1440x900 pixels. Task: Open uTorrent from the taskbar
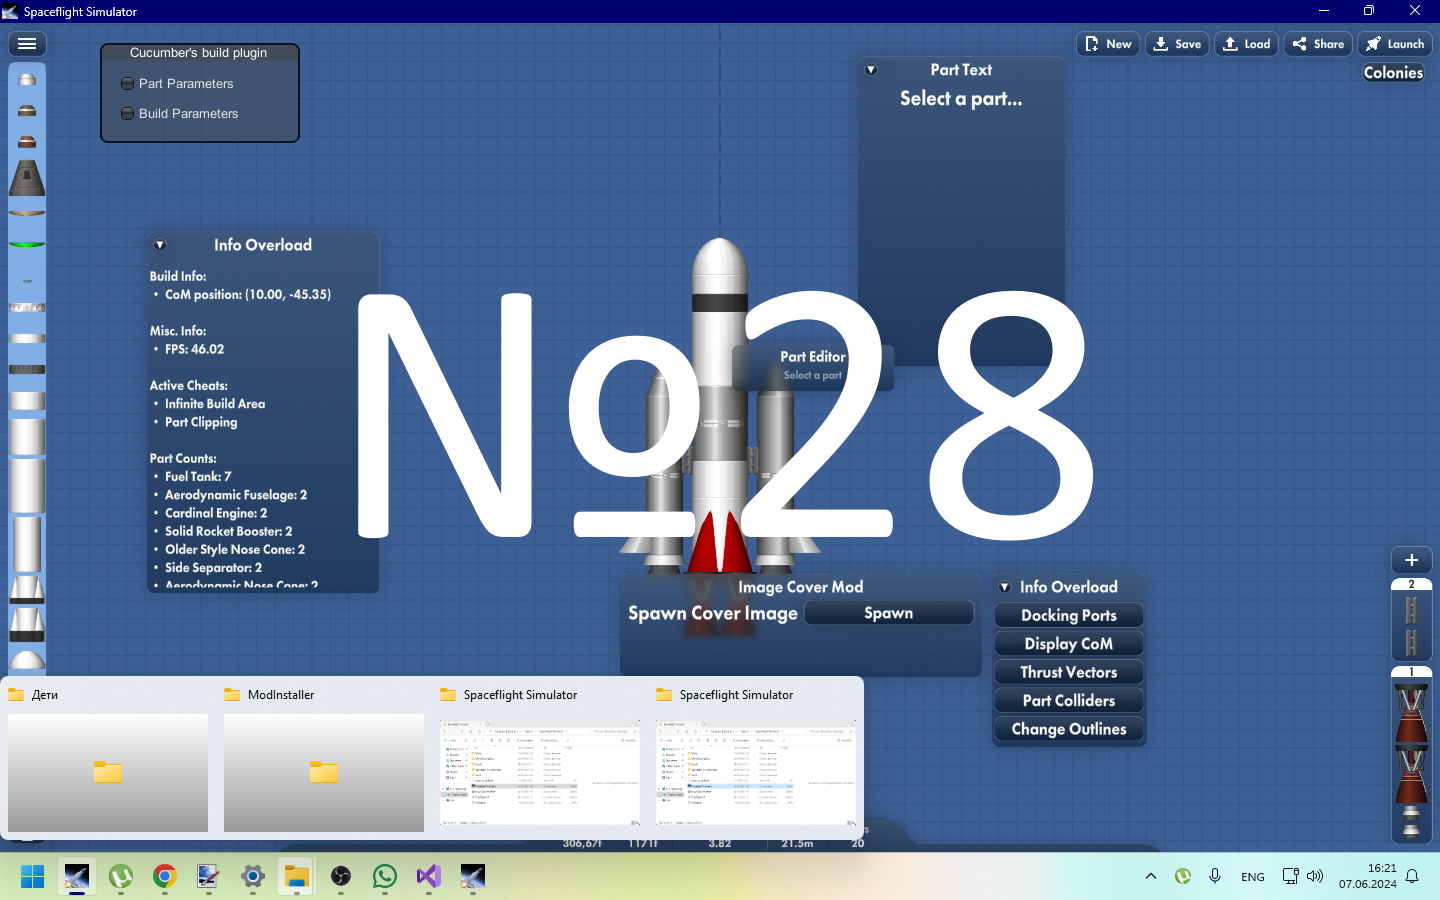(x=121, y=877)
